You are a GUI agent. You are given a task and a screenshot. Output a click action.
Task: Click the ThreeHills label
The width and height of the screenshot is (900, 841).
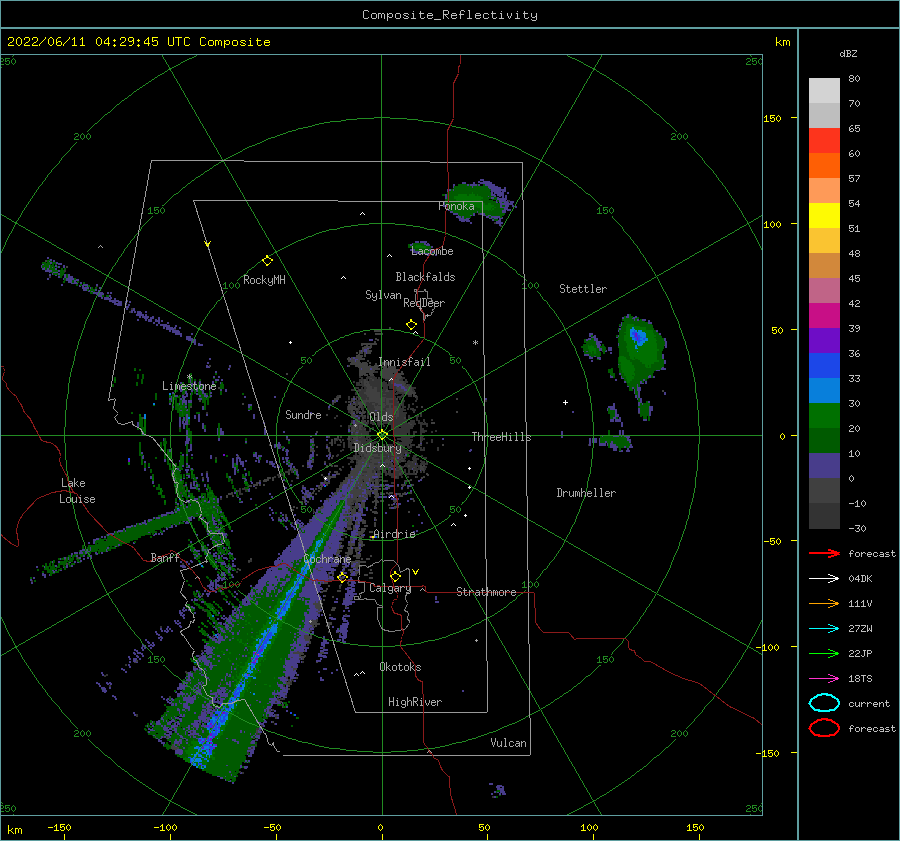501,437
